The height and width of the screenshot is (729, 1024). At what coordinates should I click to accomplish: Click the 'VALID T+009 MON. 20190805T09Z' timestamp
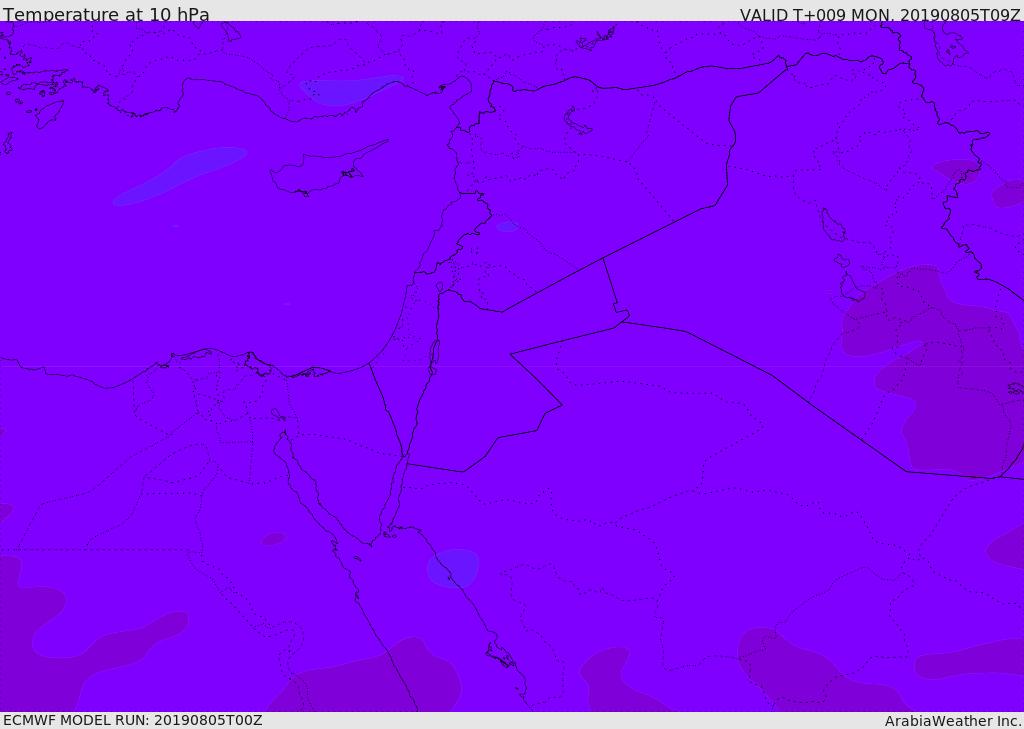(880, 15)
